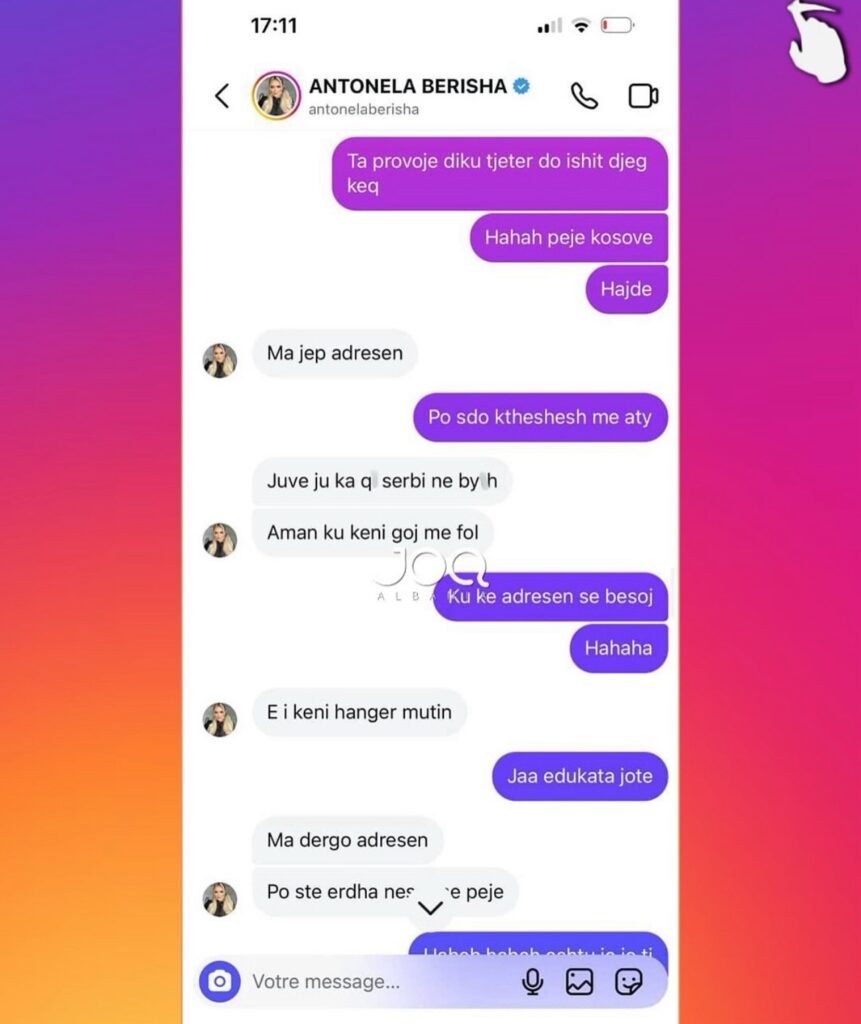861x1024 pixels.
Task: Tap the back arrow in chat header
Action: click(x=222, y=96)
